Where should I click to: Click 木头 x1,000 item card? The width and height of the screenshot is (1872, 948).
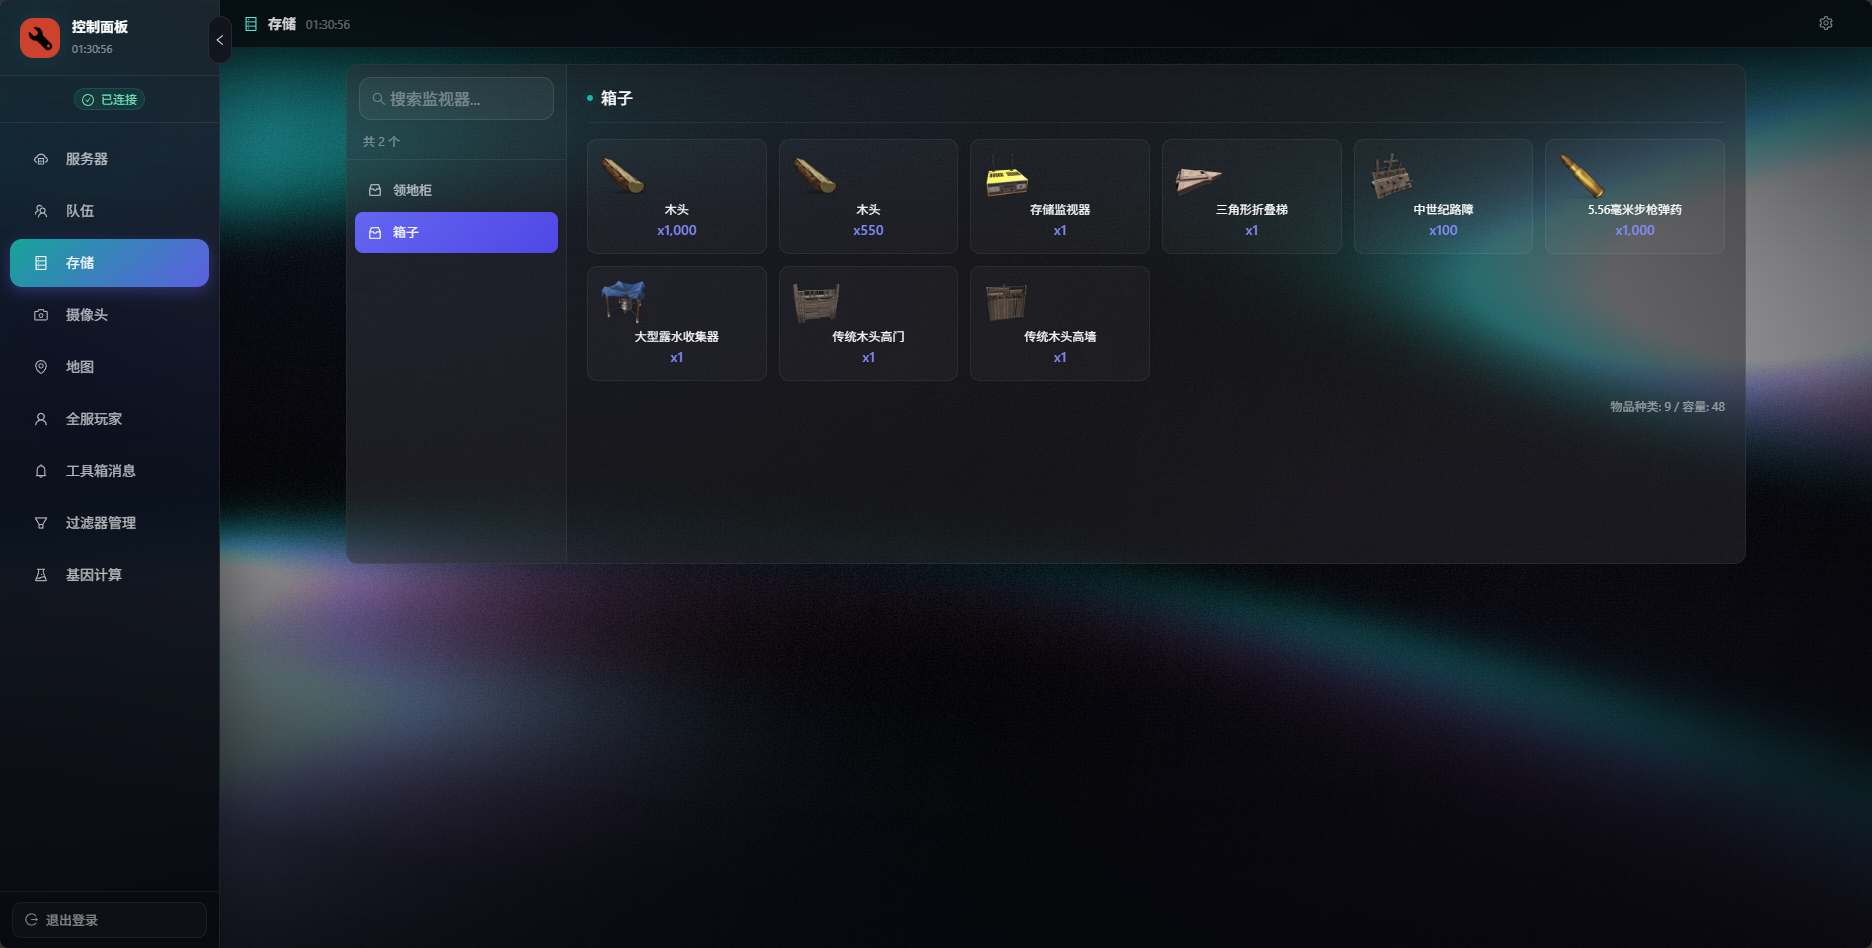click(x=677, y=196)
